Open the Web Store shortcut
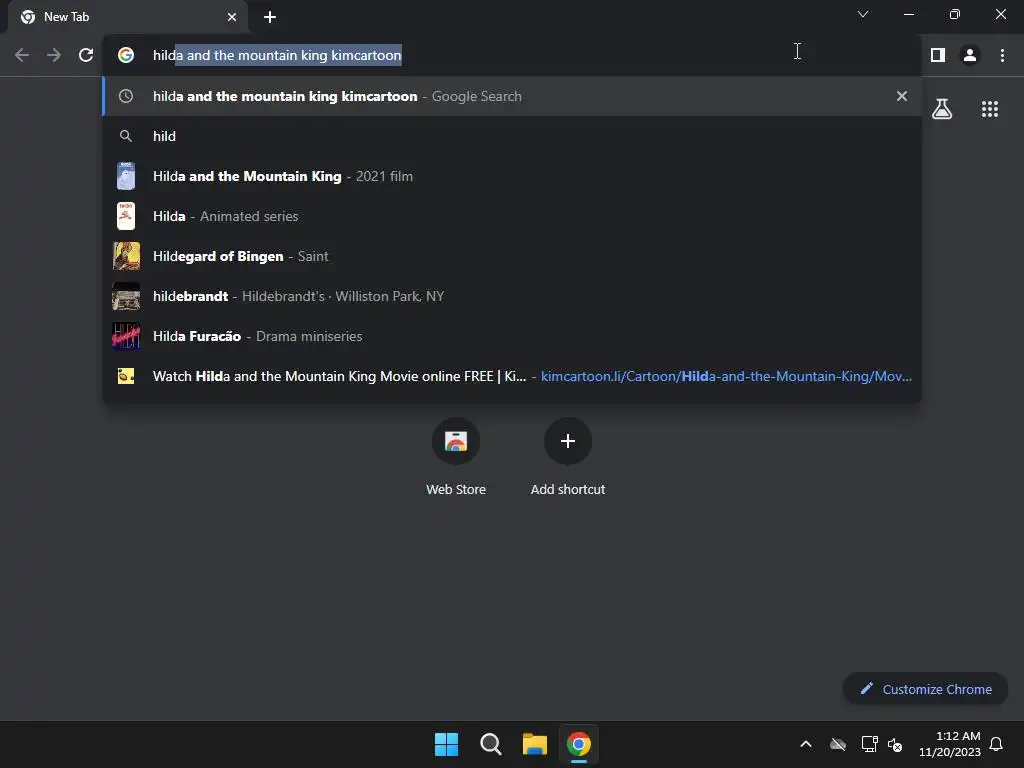1024x768 pixels. click(x=456, y=455)
